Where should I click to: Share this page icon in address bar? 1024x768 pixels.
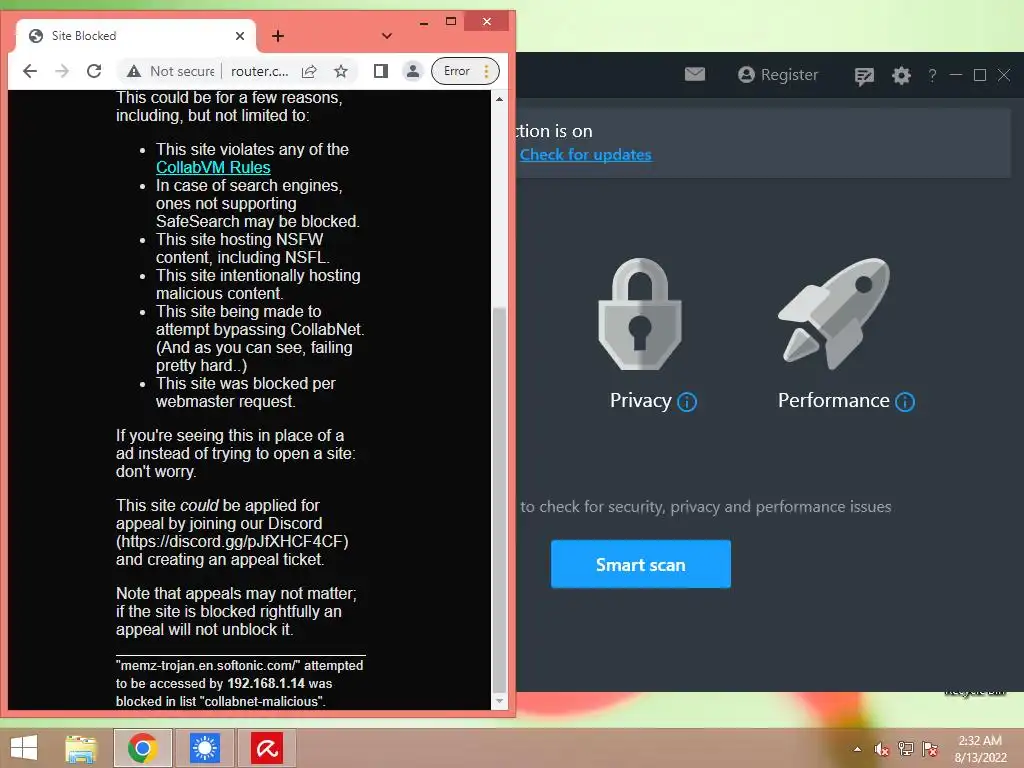click(309, 71)
